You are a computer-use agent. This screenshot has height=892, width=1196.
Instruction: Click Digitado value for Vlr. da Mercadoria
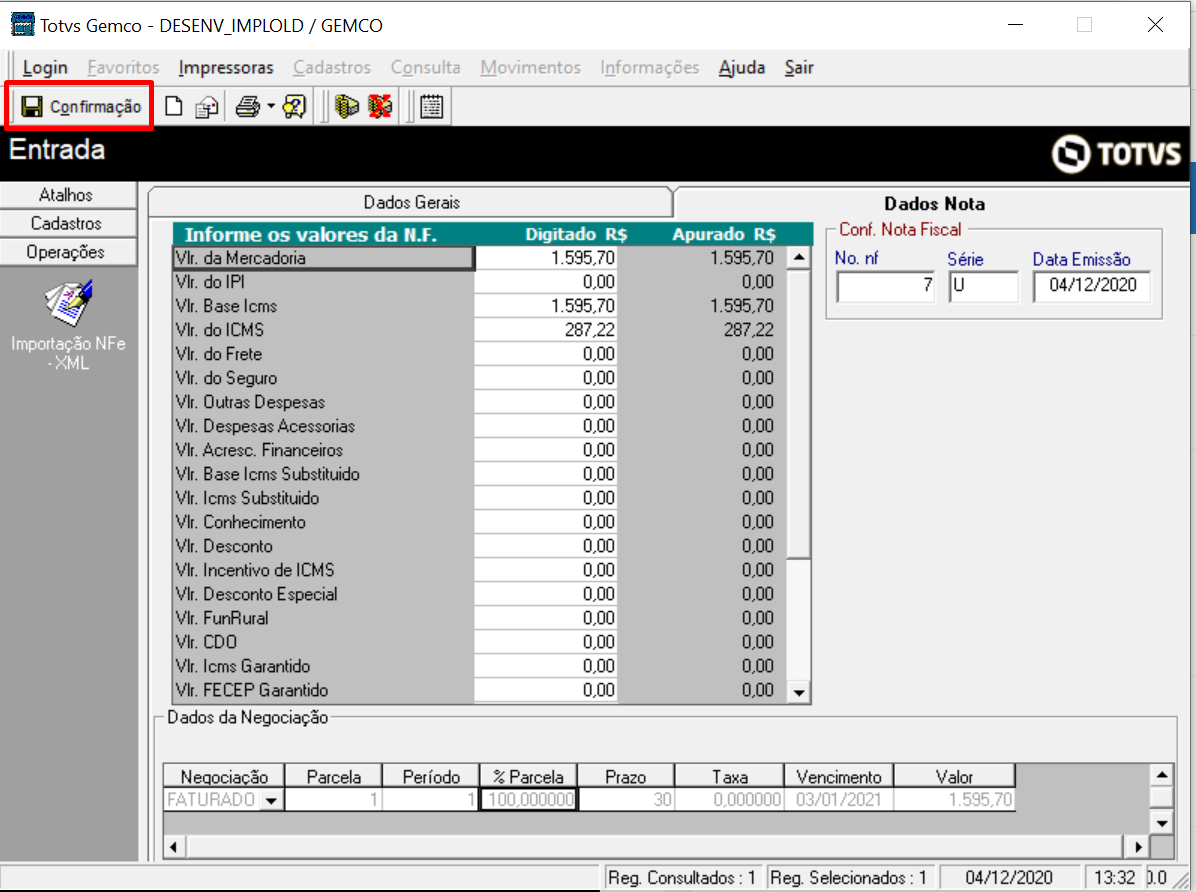pos(545,258)
